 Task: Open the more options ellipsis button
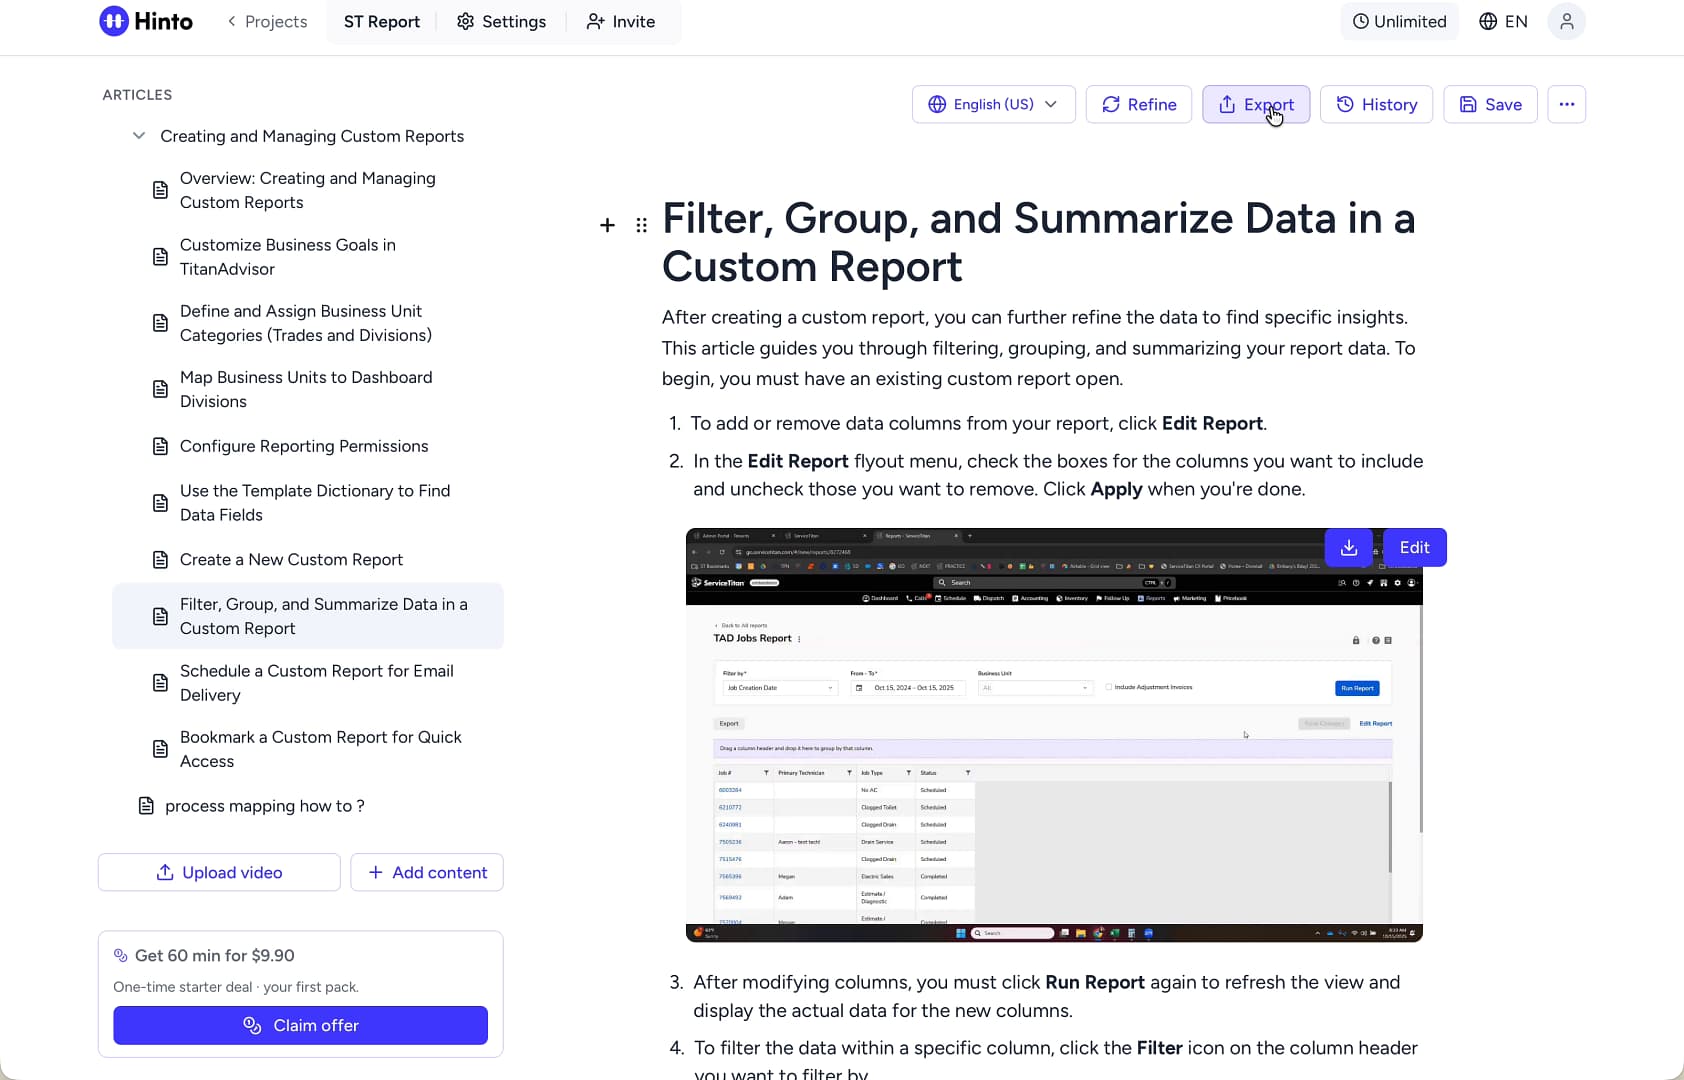pyautogui.click(x=1566, y=104)
